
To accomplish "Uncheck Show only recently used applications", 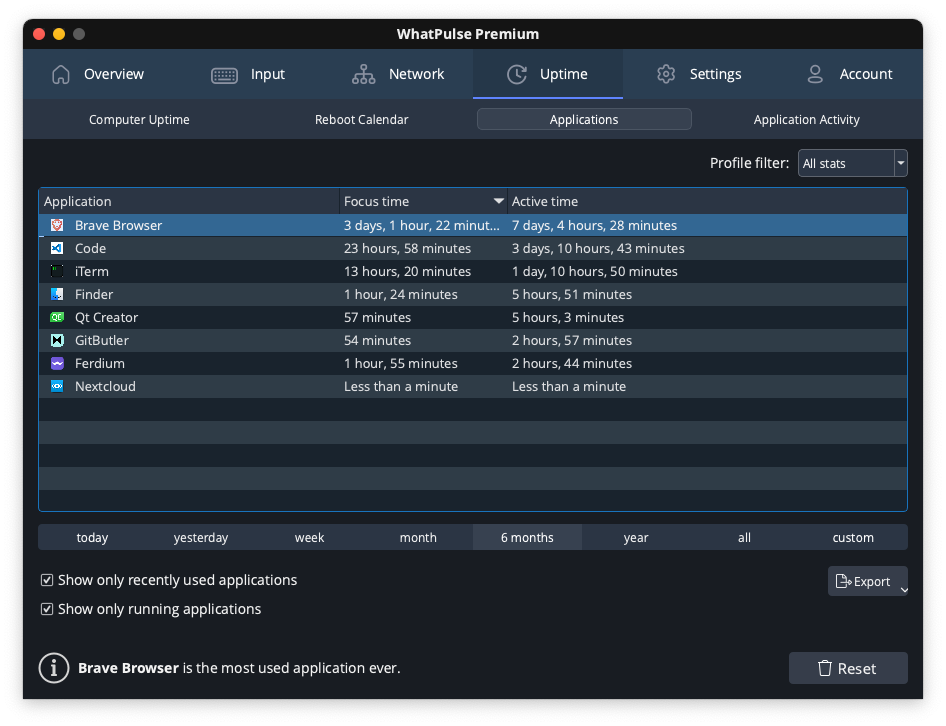I will pos(46,580).
